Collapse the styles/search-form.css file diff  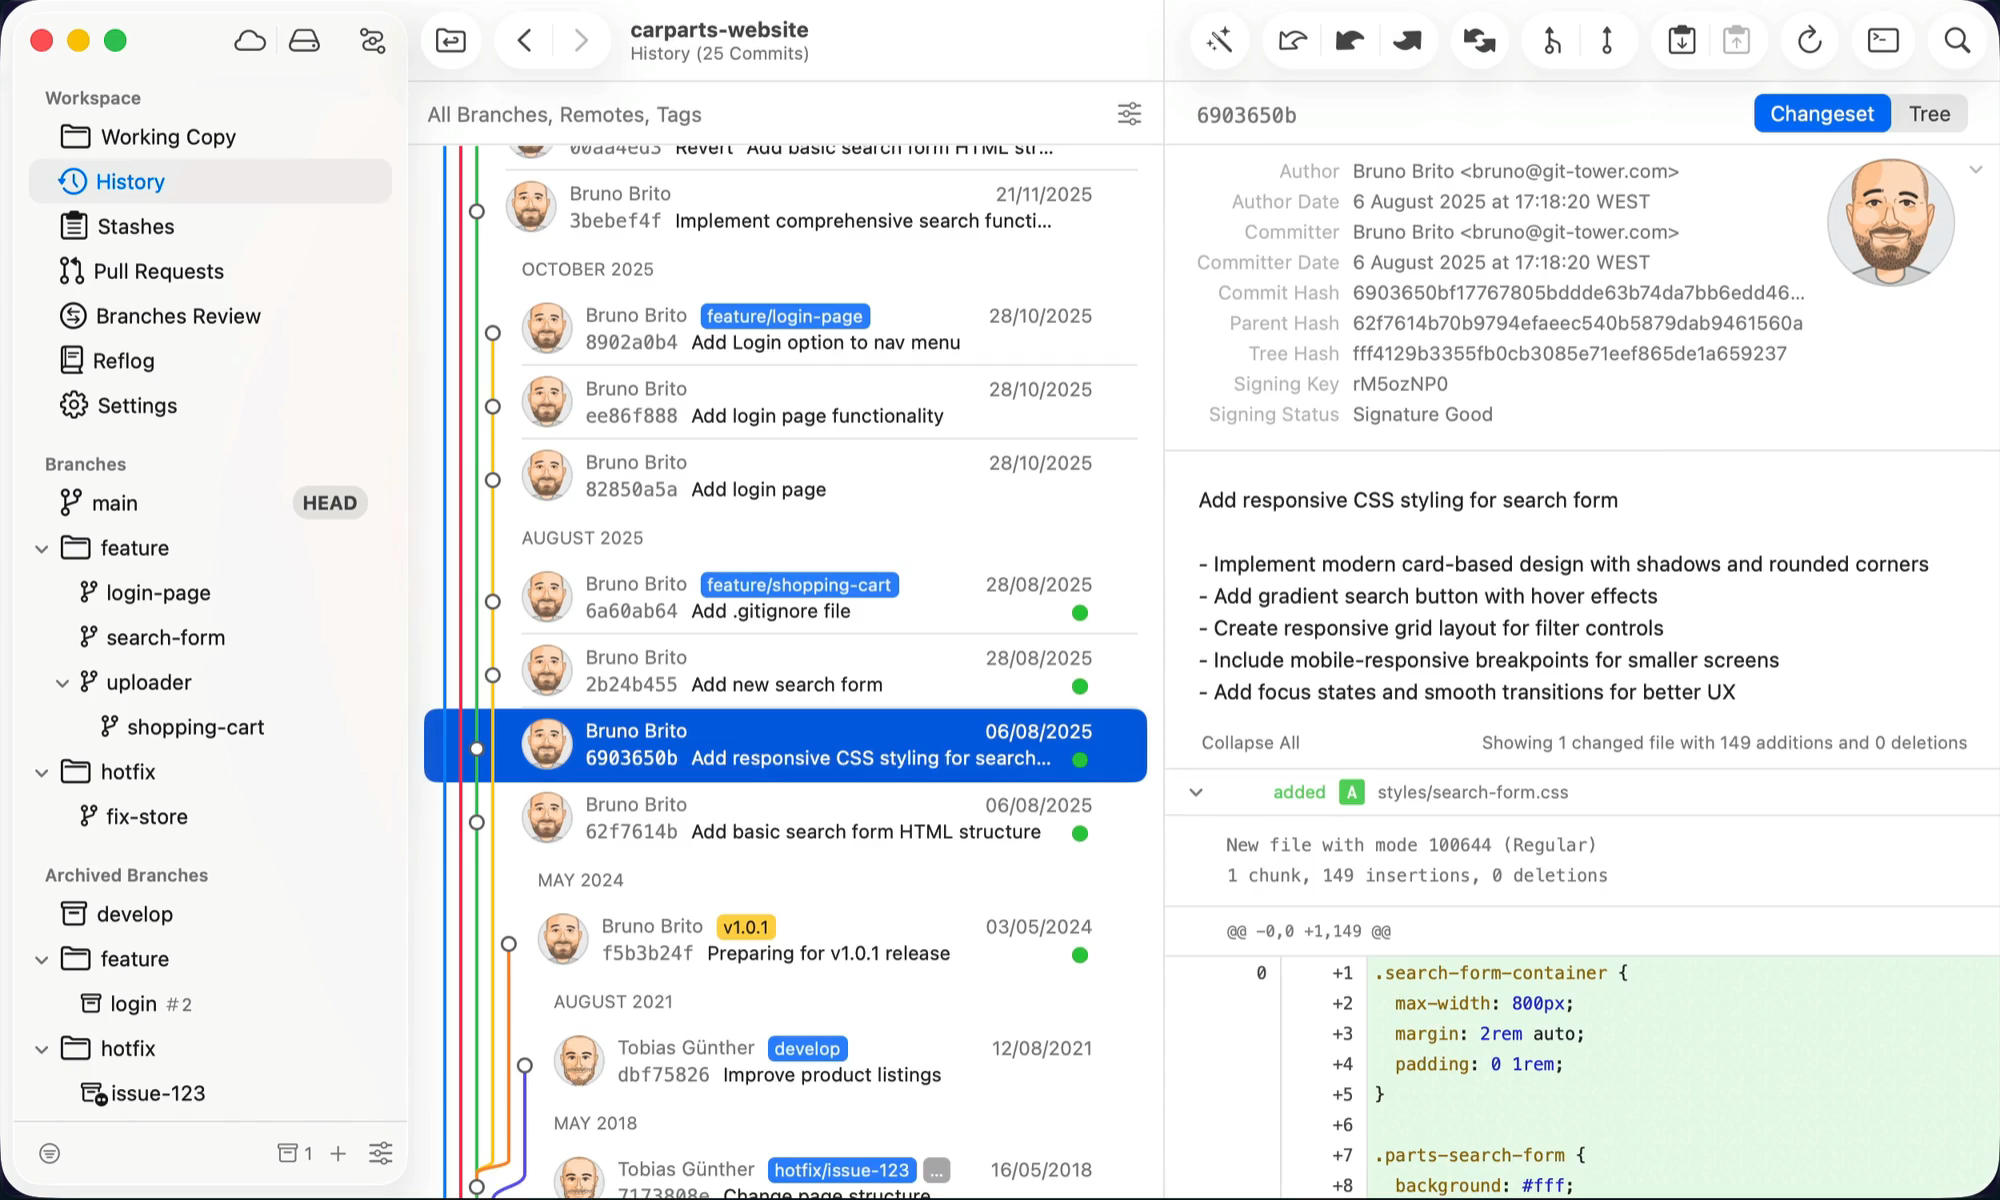point(1196,793)
